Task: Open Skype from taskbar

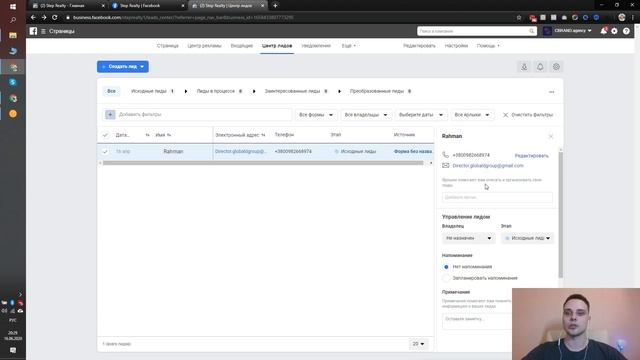Action: (x=13, y=82)
